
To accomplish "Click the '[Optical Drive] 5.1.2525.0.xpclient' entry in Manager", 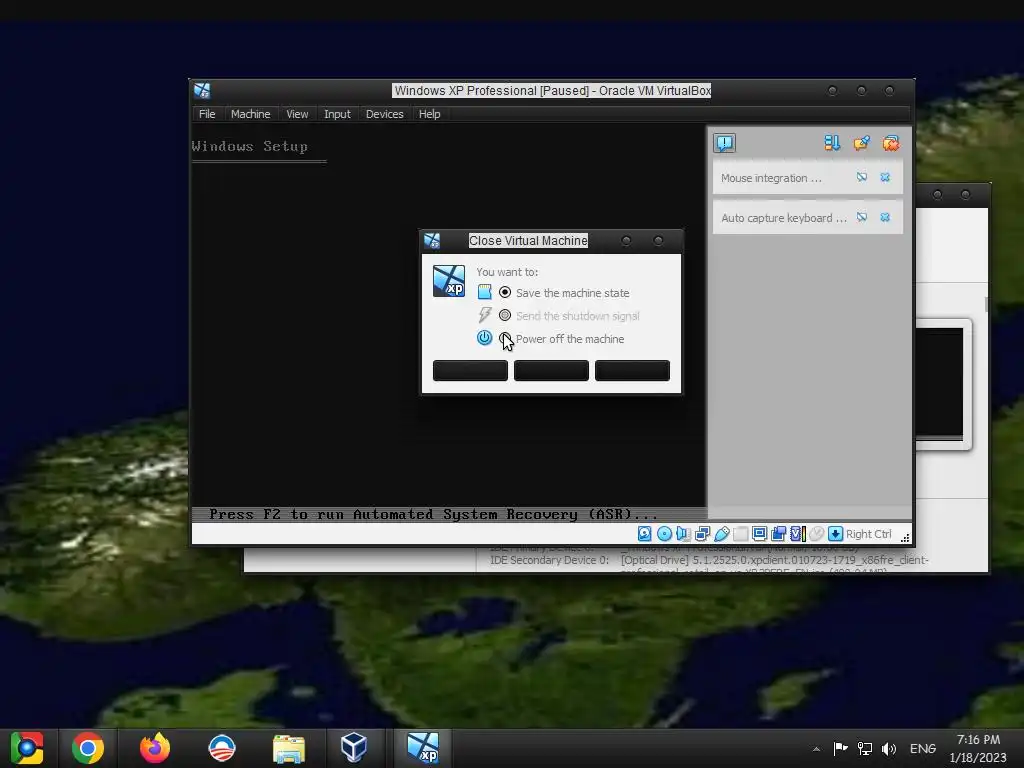I will pyautogui.click(x=775, y=560).
